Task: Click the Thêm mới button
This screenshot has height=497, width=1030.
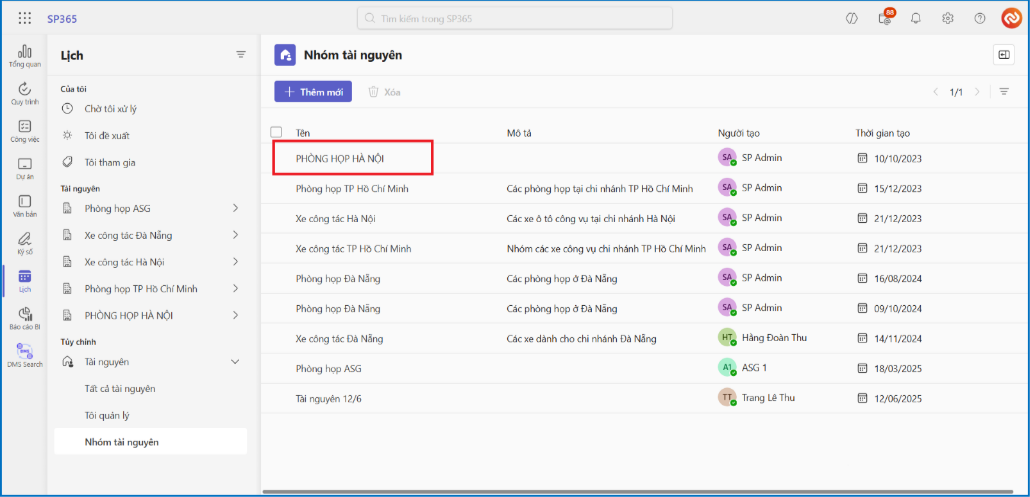Action: pyautogui.click(x=313, y=92)
